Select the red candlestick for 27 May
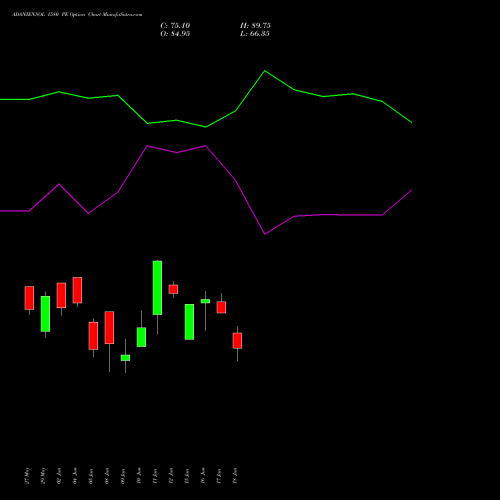The height and width of the screenshot is (500, 500). coord(29,298)
